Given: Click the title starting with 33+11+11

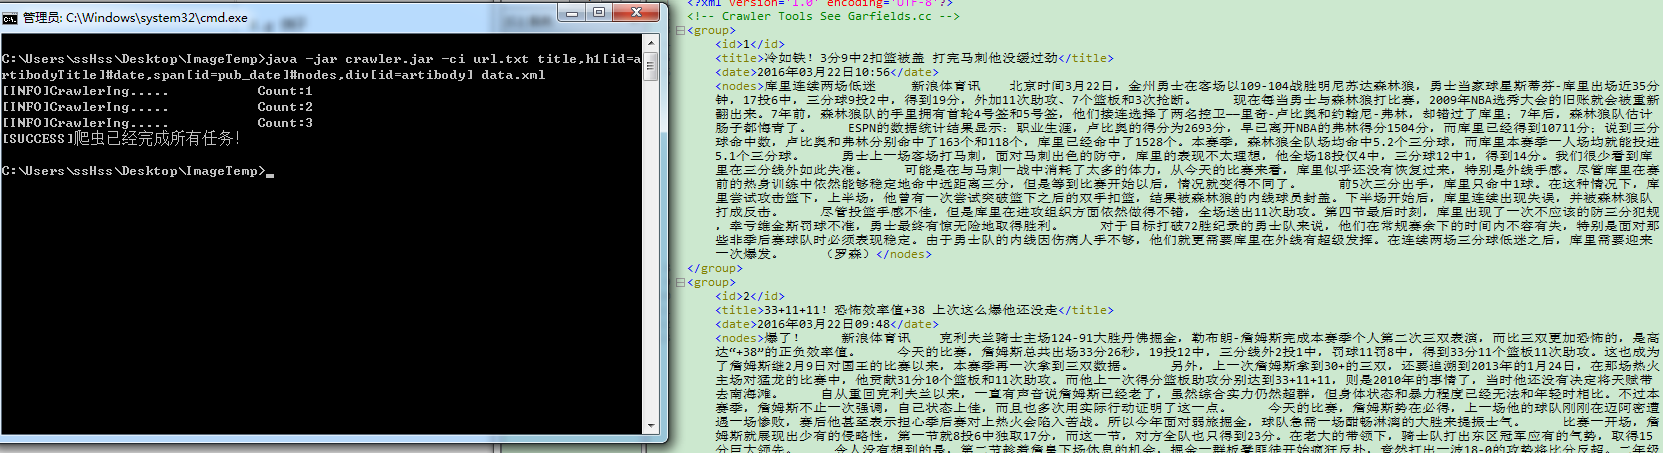Looking at the screenshot, I should click(x=913, y=310).
